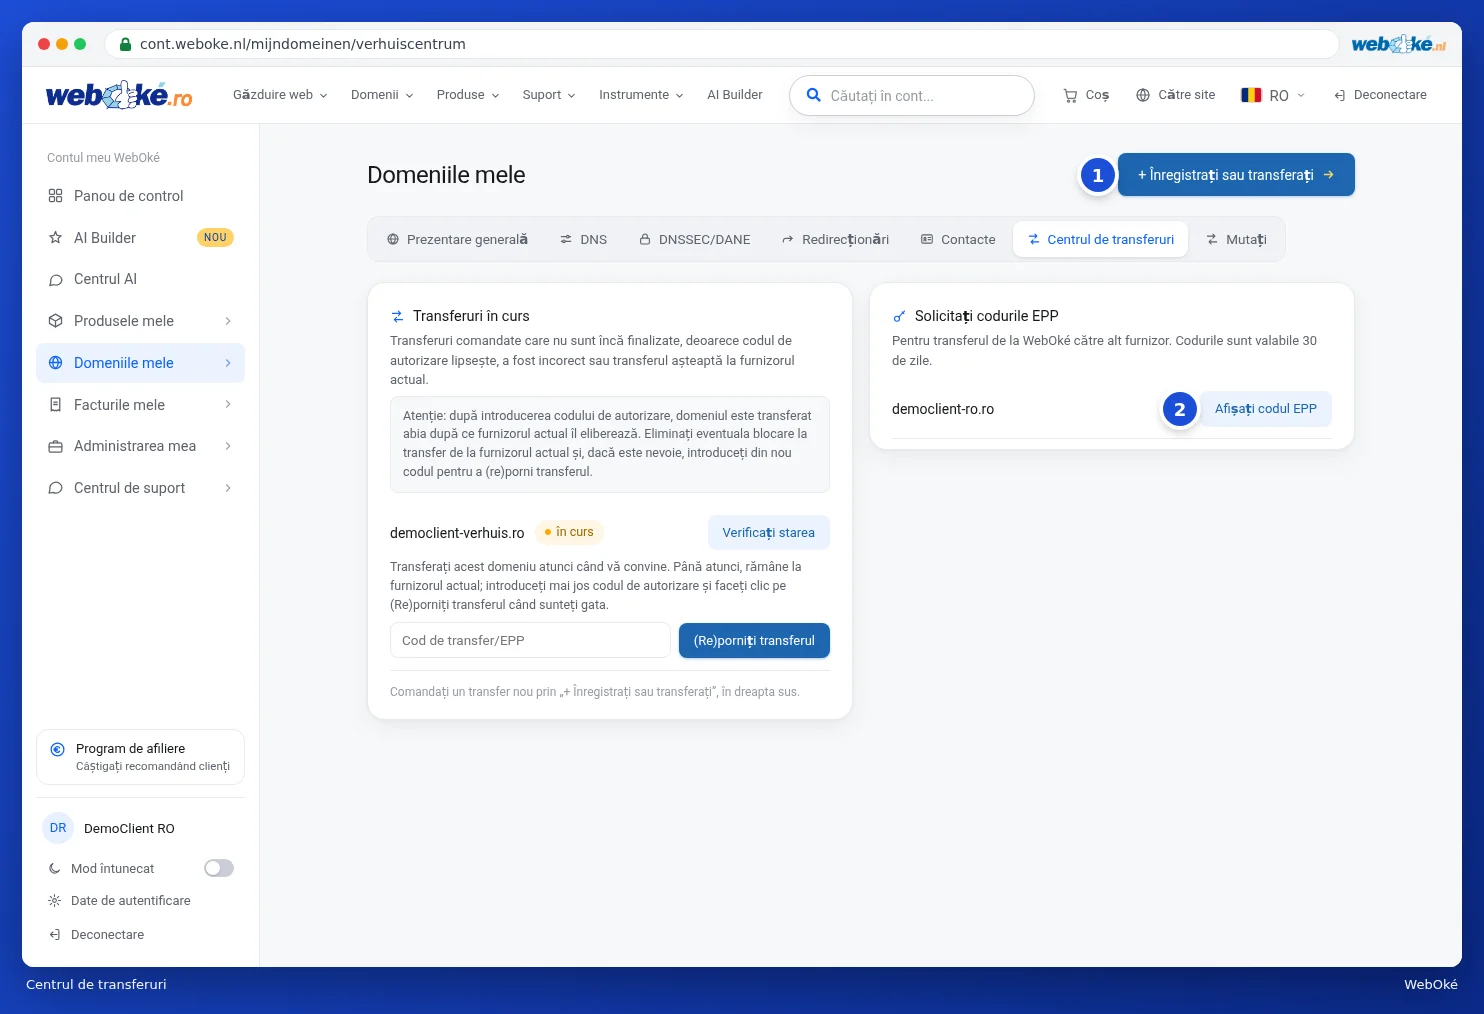
Task: Open AI Builder in the top navigation
Action: tap(735, 95)
